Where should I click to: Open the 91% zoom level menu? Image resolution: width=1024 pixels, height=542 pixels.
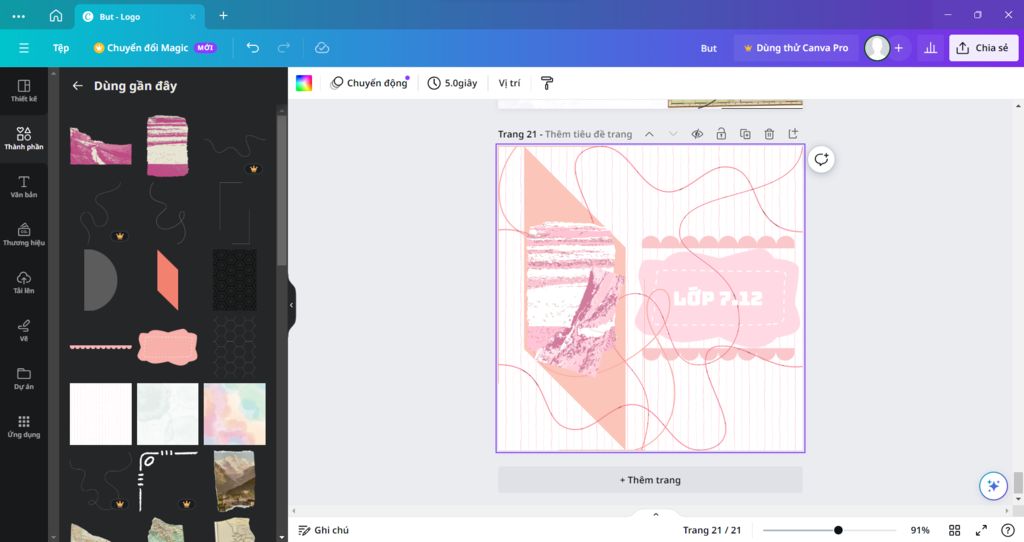[x=920, y=530]
